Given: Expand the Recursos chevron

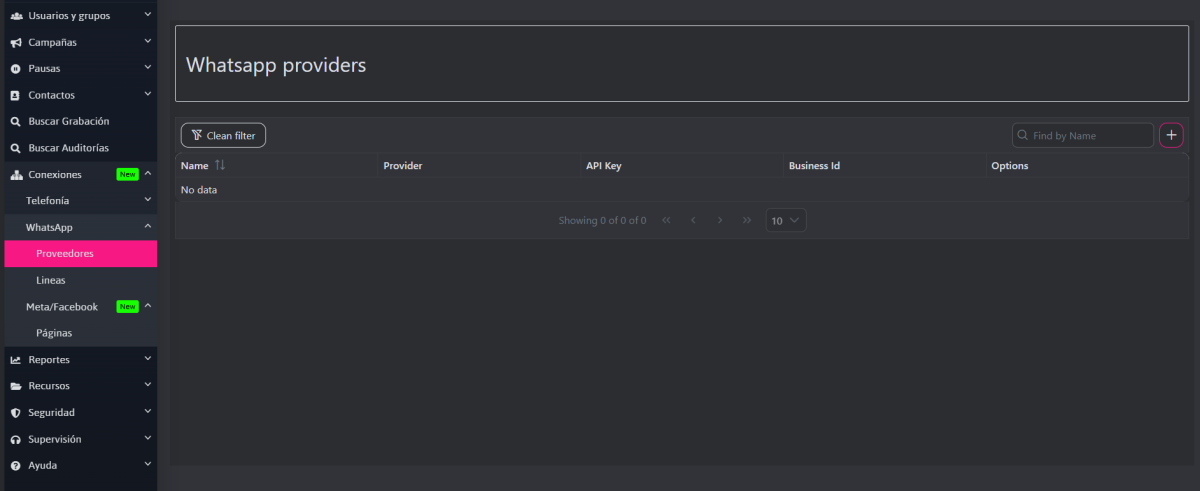Looking at the screenshot, I should (148, 385).
